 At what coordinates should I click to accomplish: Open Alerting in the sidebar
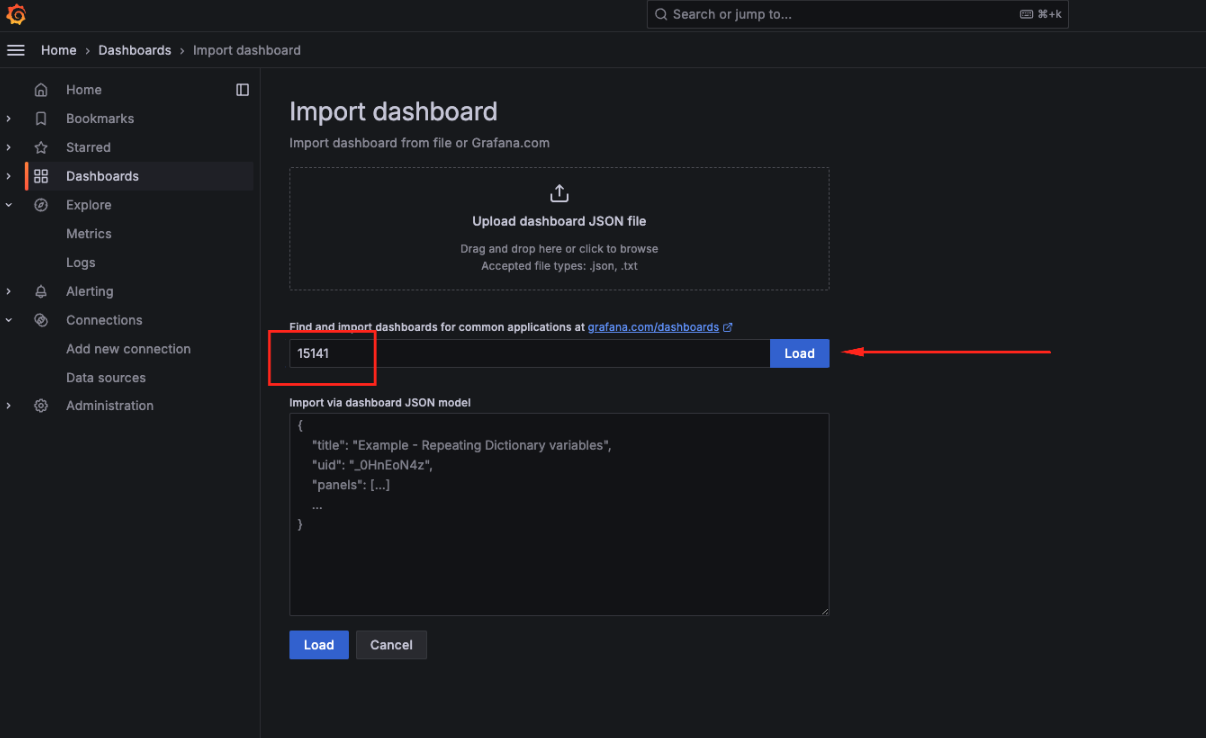(x=90, y=292)
